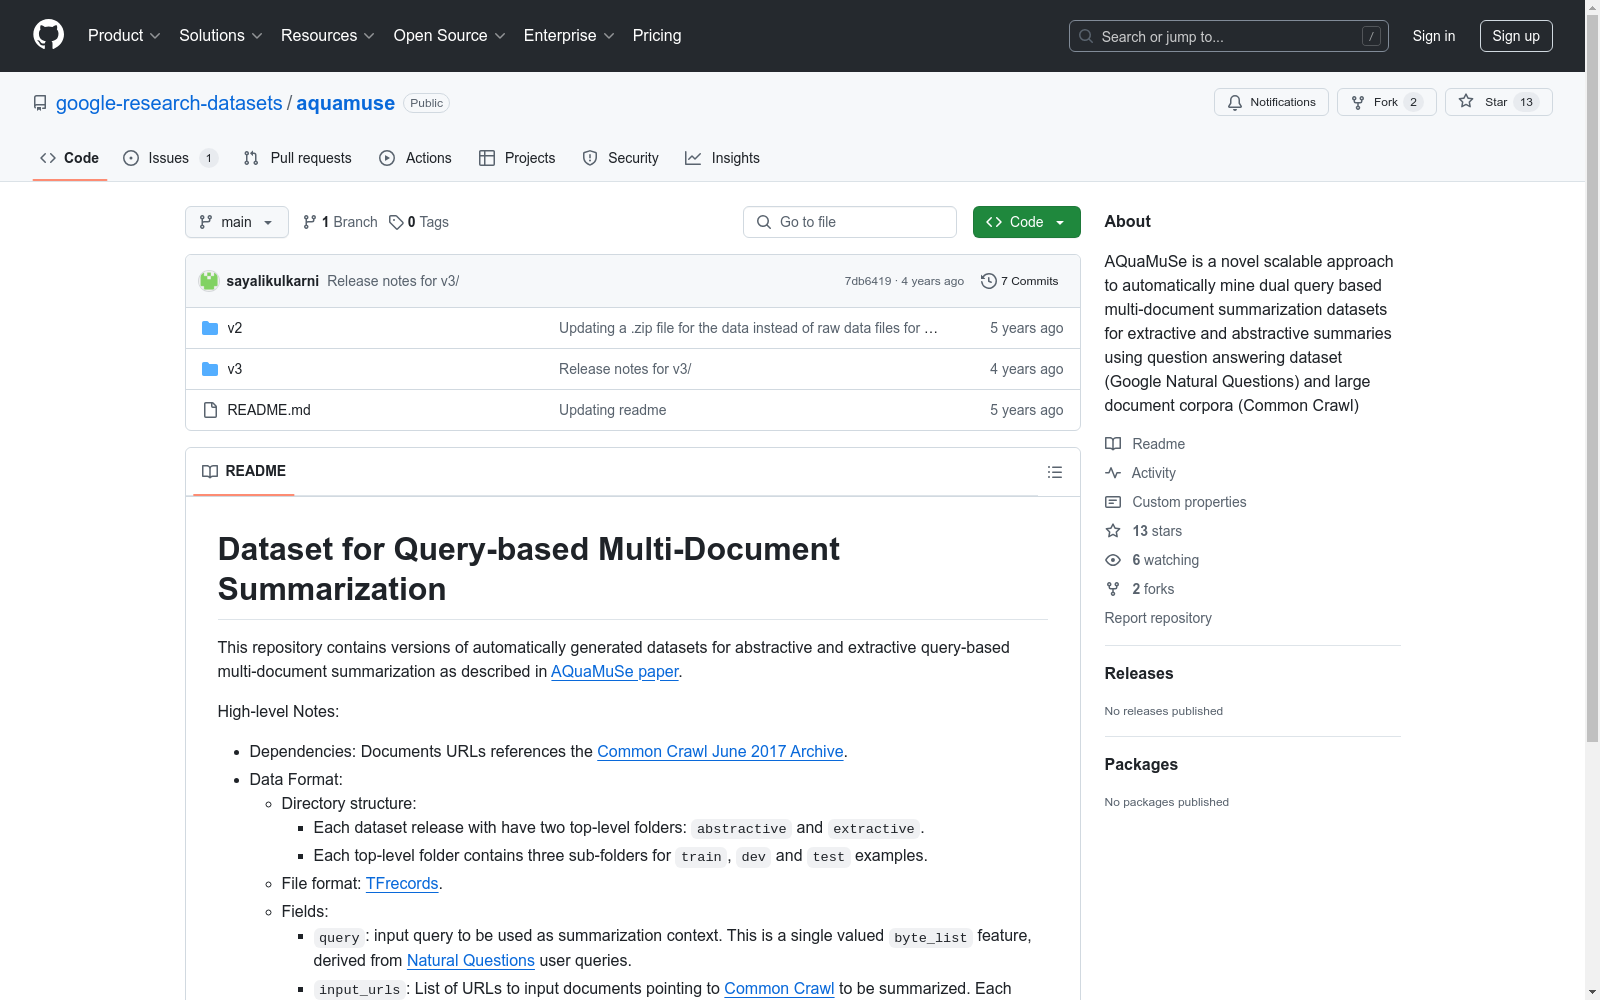Click the star count 13 badge
This screenshot has height=1000, width=1600.
(1526, 102)
